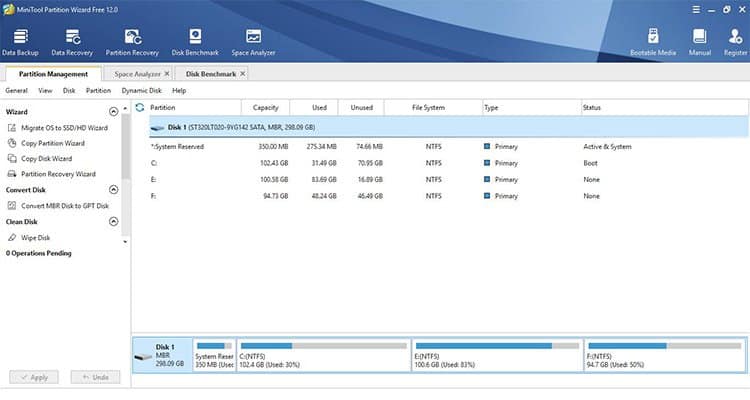Screen dimensions: 750x400
Task: Sort by Capacity column header
Action: (x=265, y=108)
